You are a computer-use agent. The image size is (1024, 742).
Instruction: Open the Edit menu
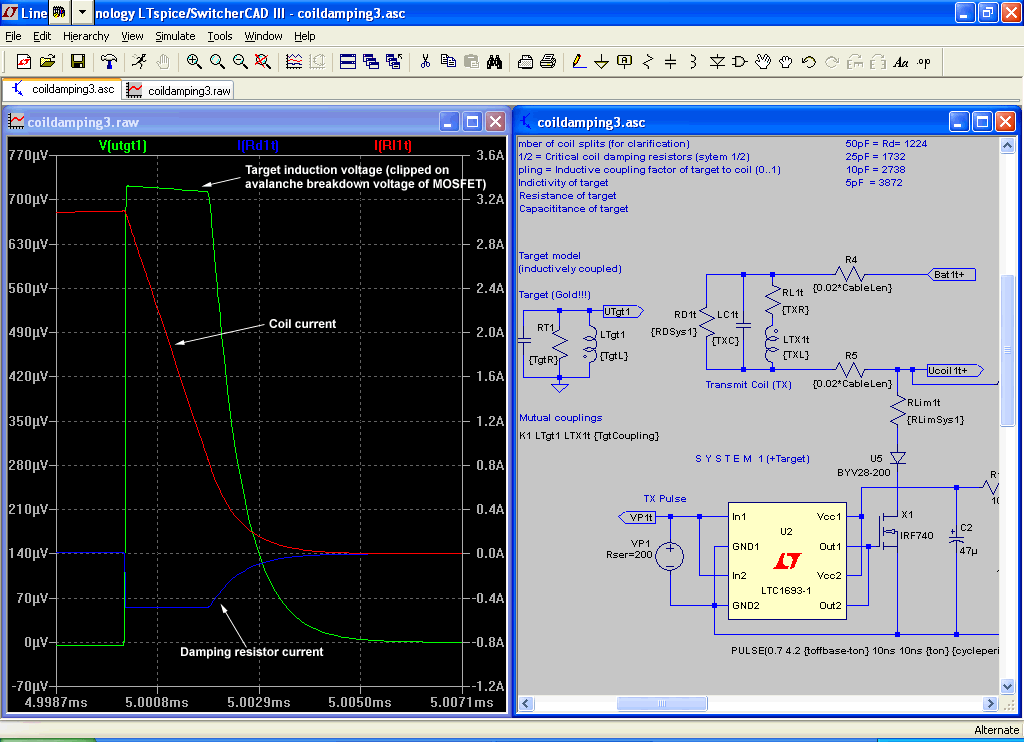42,36
